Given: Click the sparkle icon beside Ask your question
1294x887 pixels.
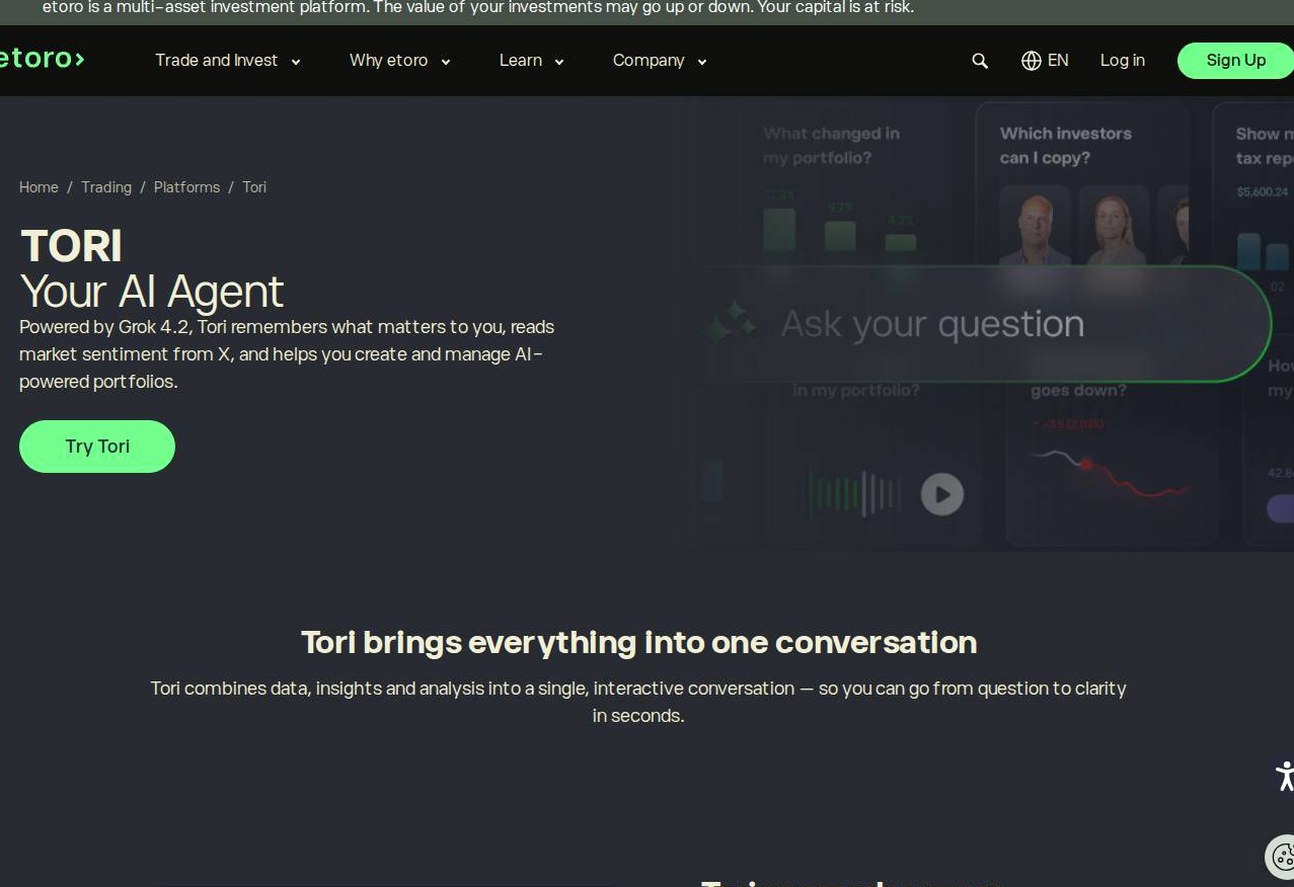Looking at the screenshot, I should (x=732, y=324).
